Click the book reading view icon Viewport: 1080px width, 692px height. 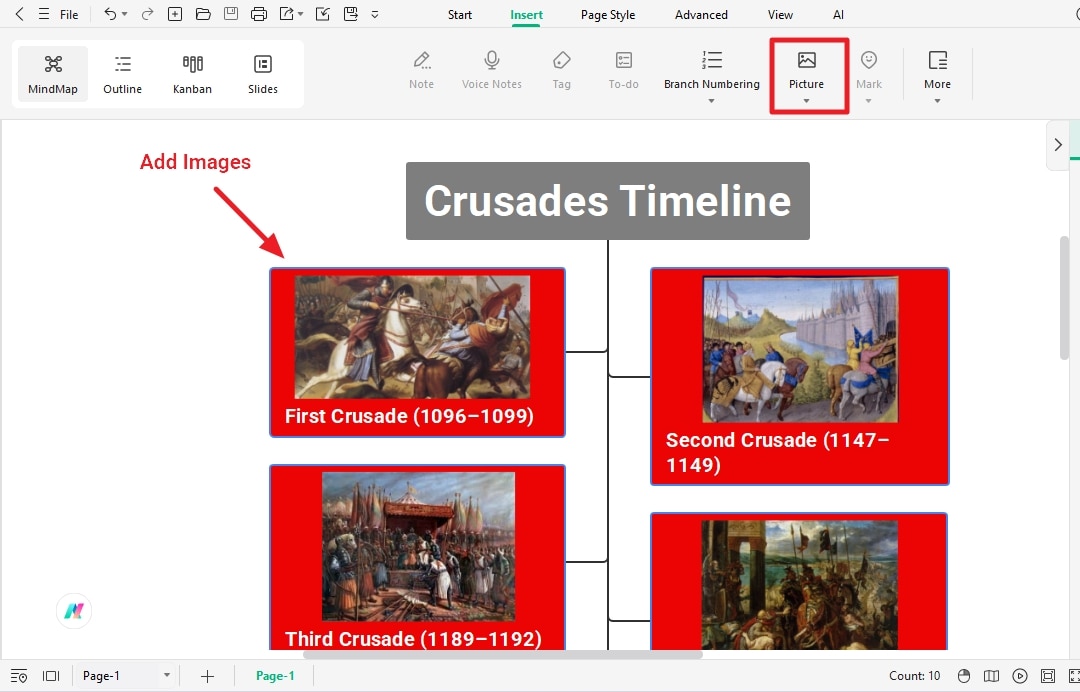[991, 675]
